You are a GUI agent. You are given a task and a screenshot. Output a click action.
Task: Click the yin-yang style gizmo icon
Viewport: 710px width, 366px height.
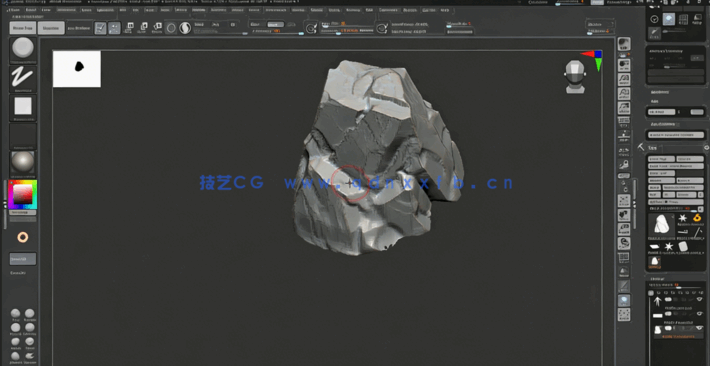[x=185, y=28]
